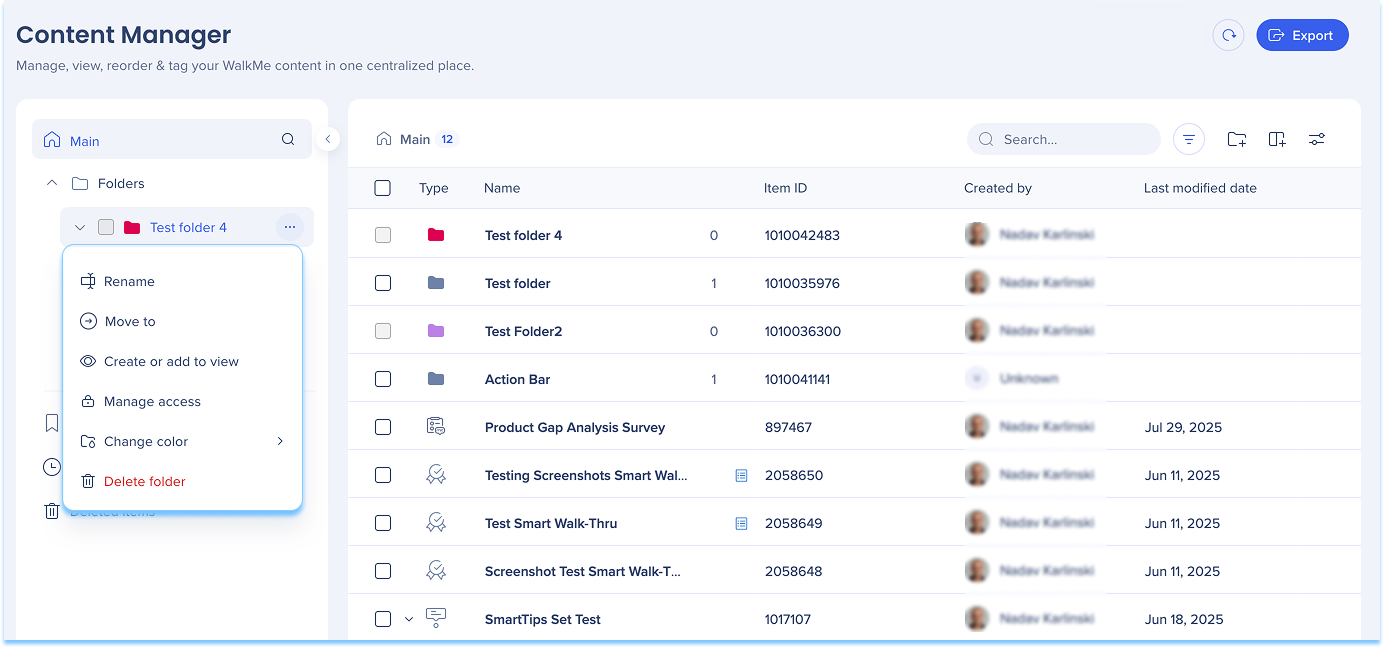
Task: Expand the SmartTips Set Test row
Action: pyautogui.click(x=408, y=619)
